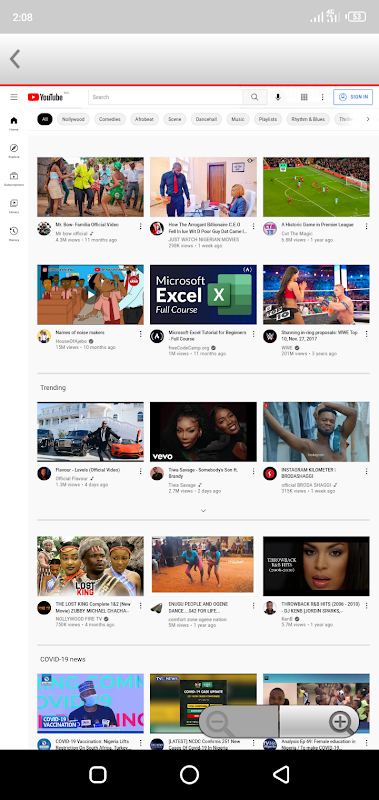The height and width of the screenshot is (800, 379).
Task: Play the Microsoft Excel Full Course thumbnail
Action: click(x=203, y=294)
